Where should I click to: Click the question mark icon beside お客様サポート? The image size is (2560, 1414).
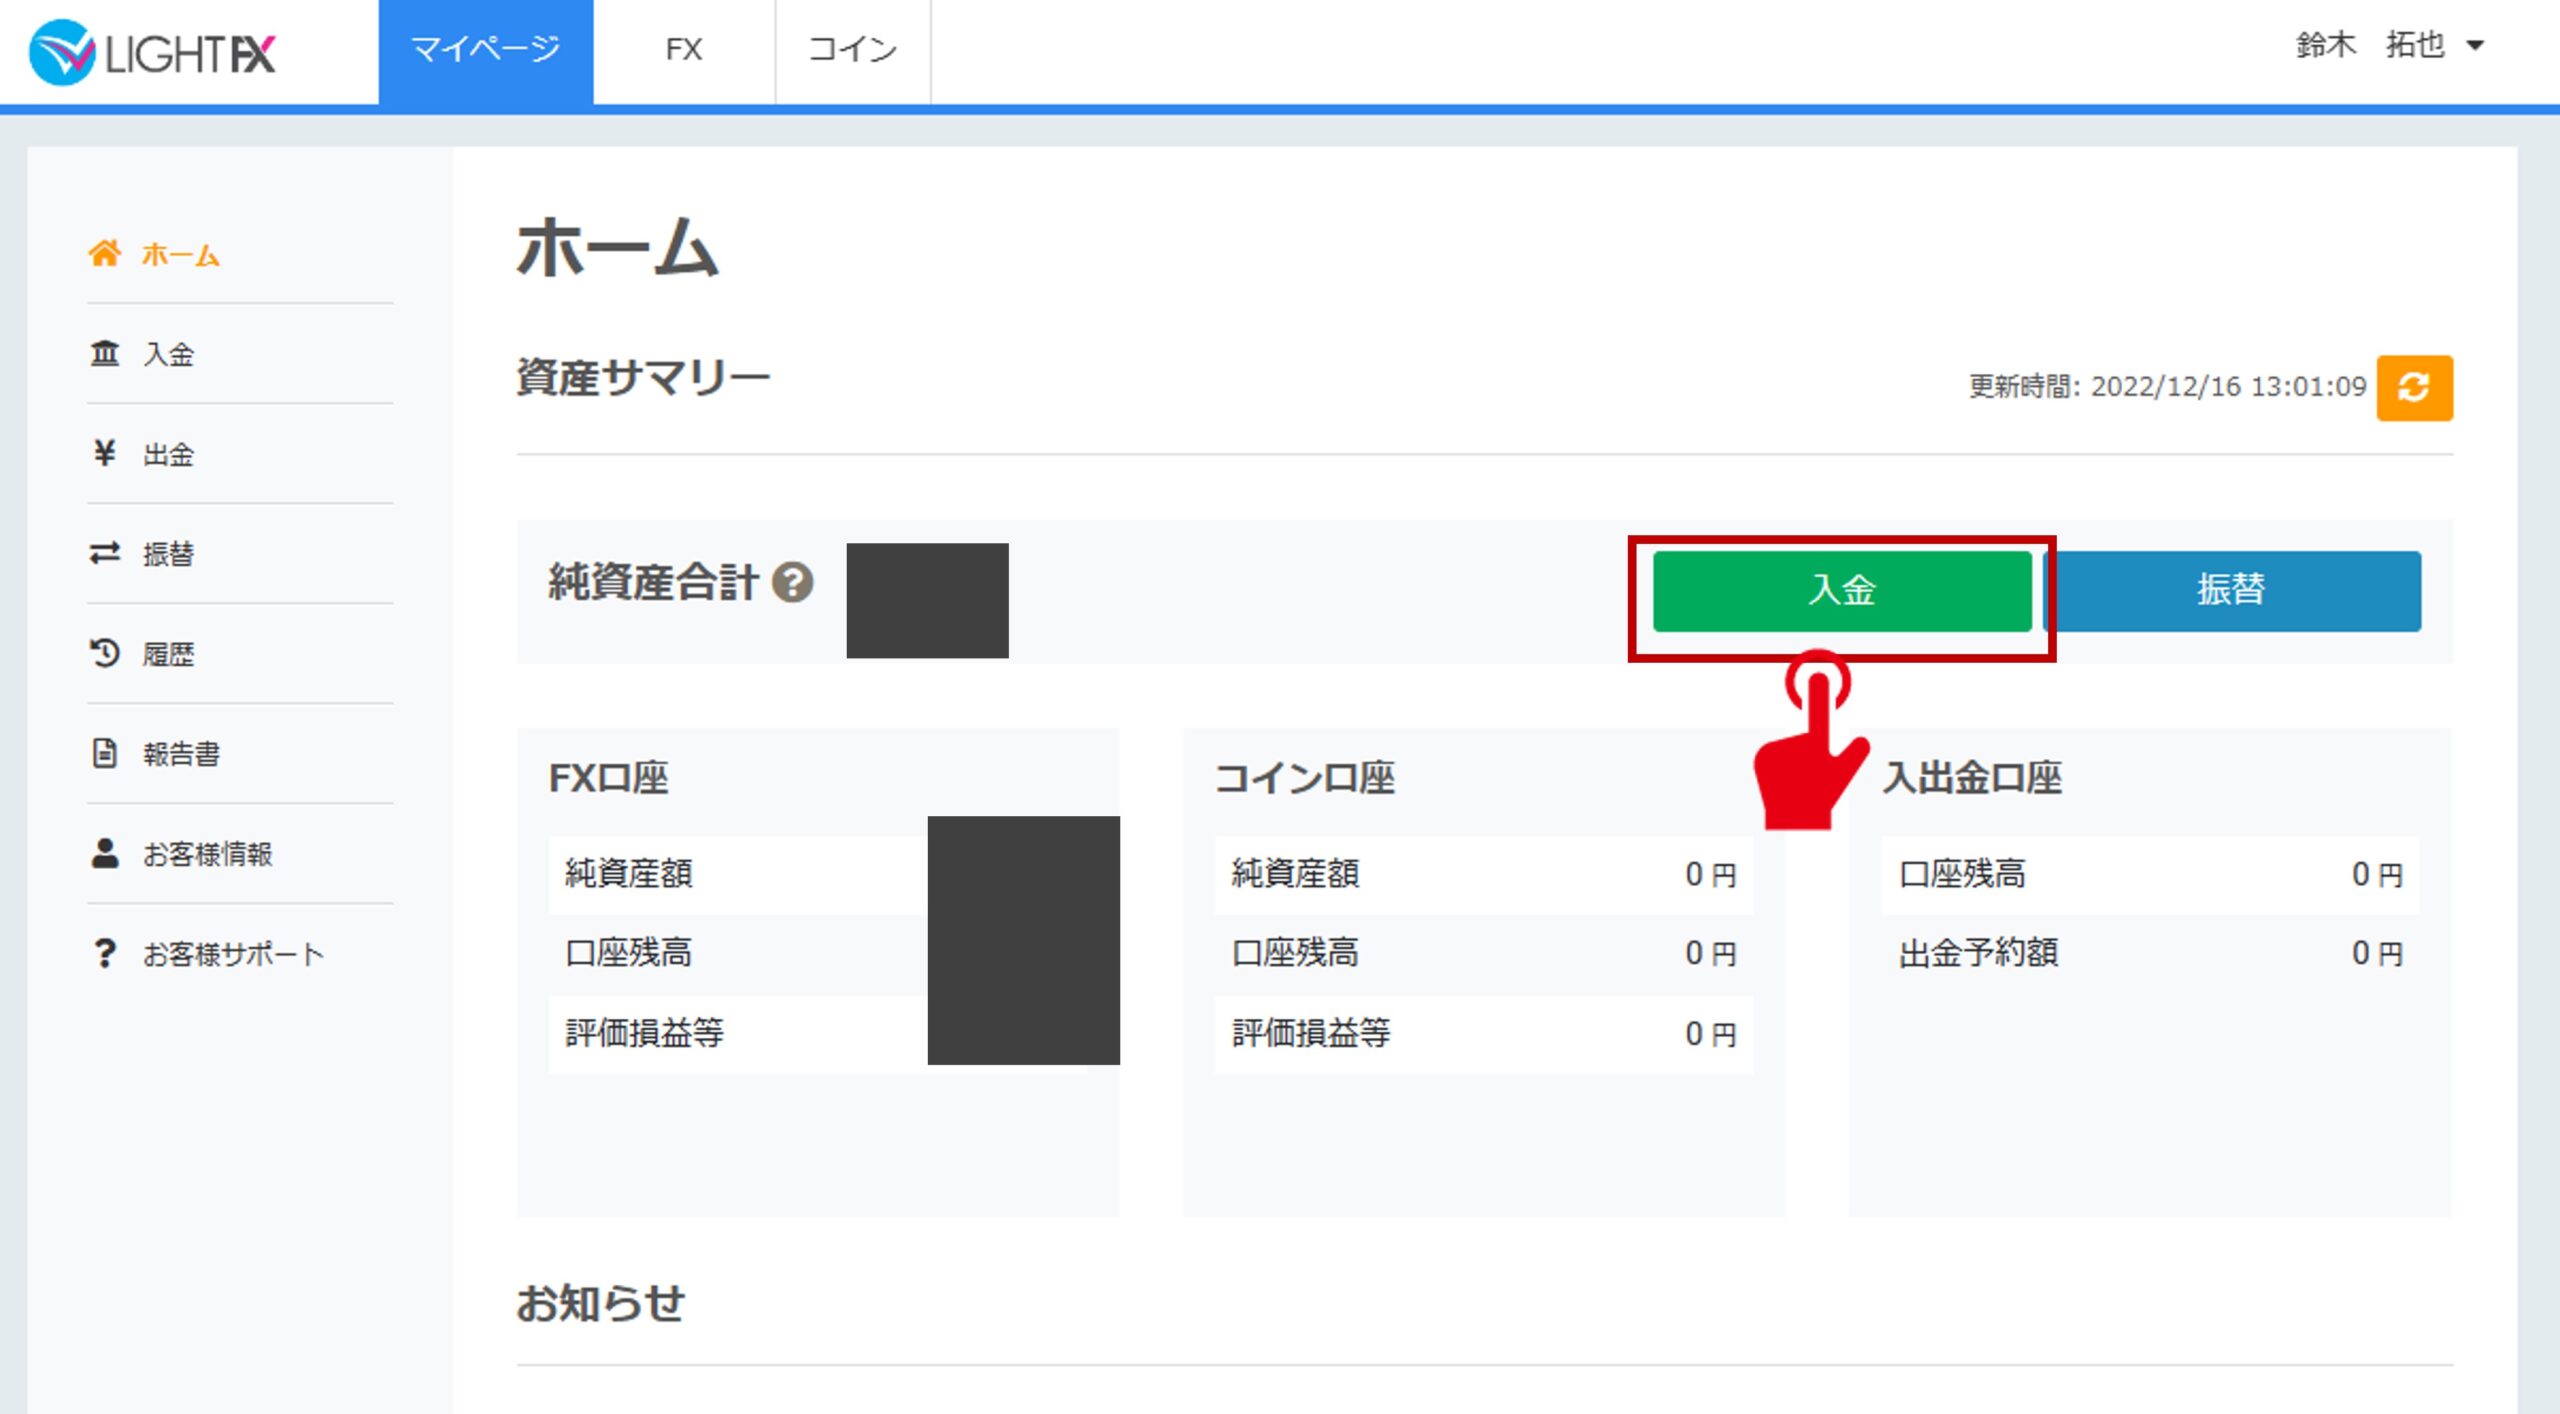104,953
